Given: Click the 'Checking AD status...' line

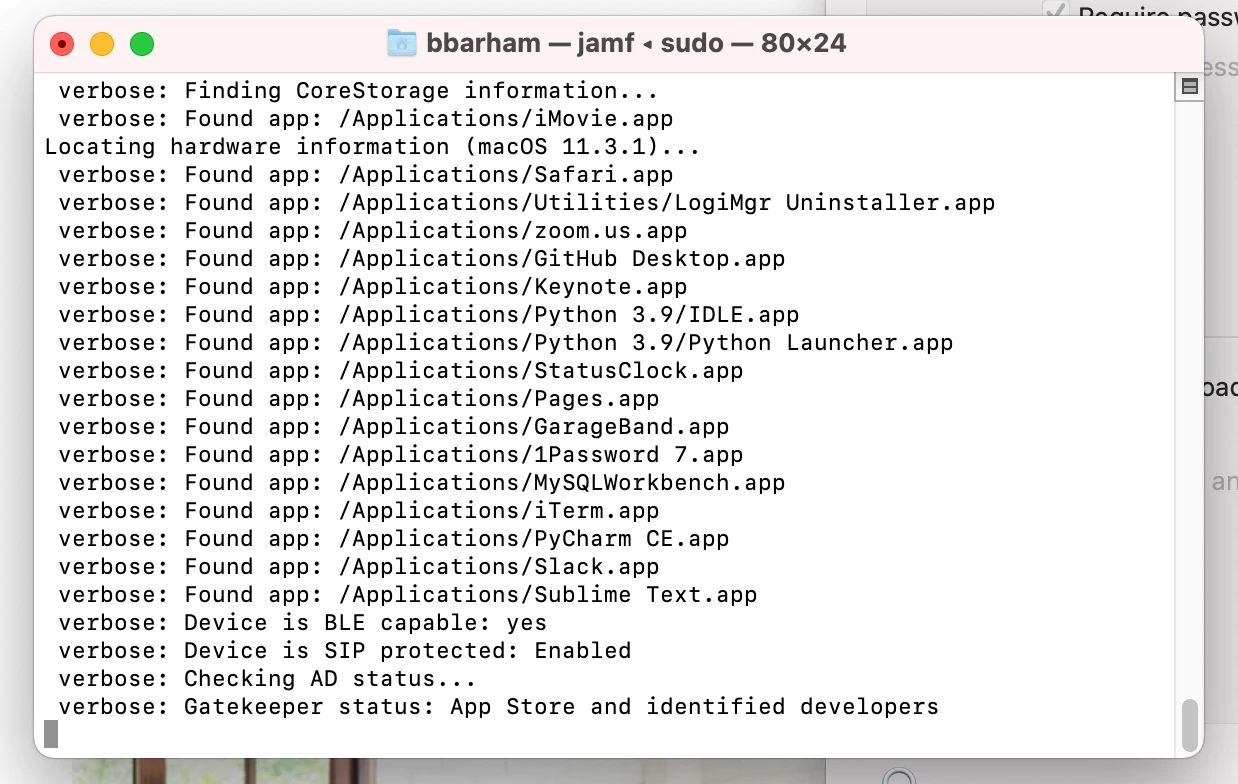Looking at the screenshot, I should pyautogui.click(x=267, y=679).
